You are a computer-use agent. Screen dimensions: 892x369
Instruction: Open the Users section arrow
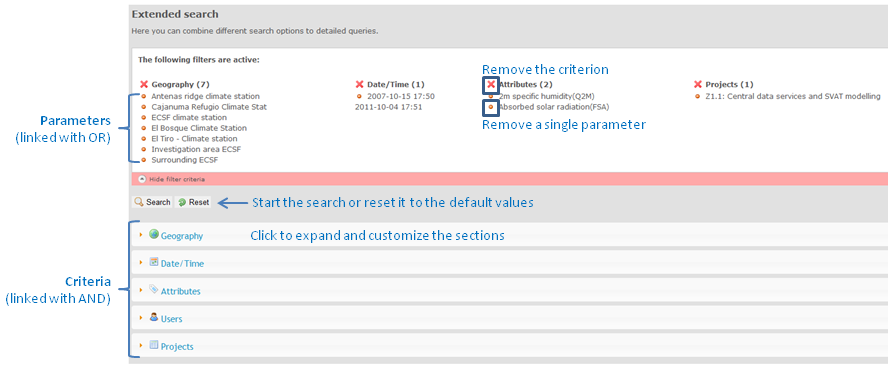pos(141,318)
